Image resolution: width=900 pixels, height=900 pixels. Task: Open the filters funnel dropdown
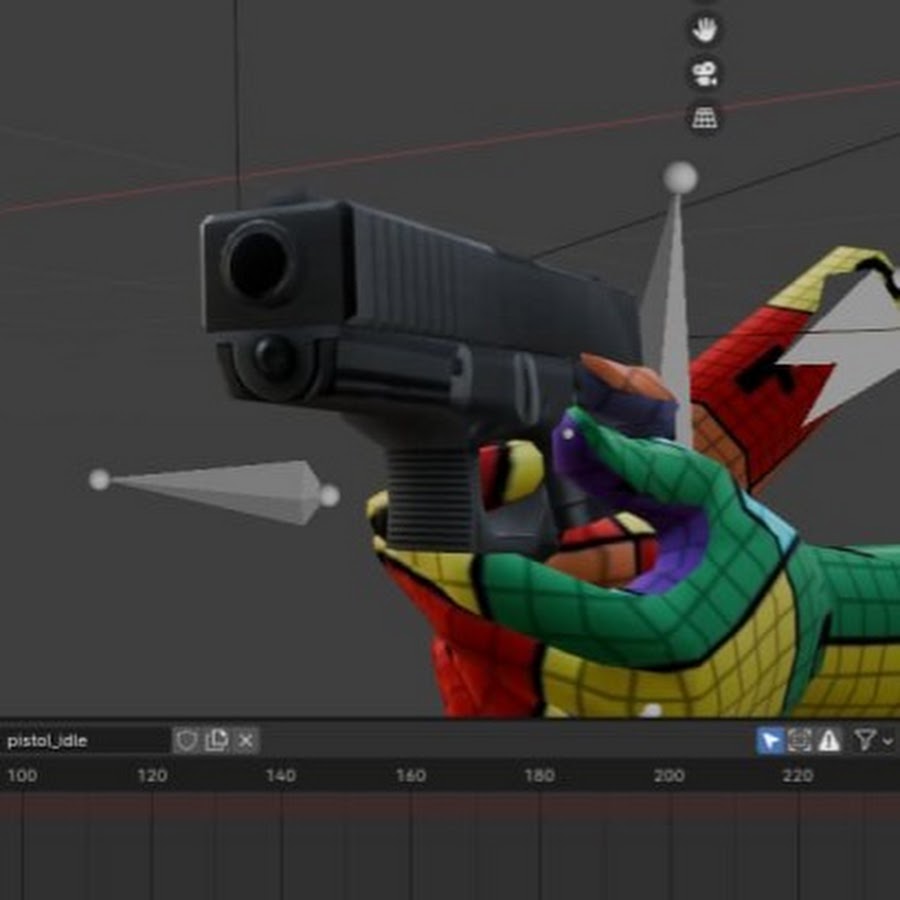click(873, 740)
